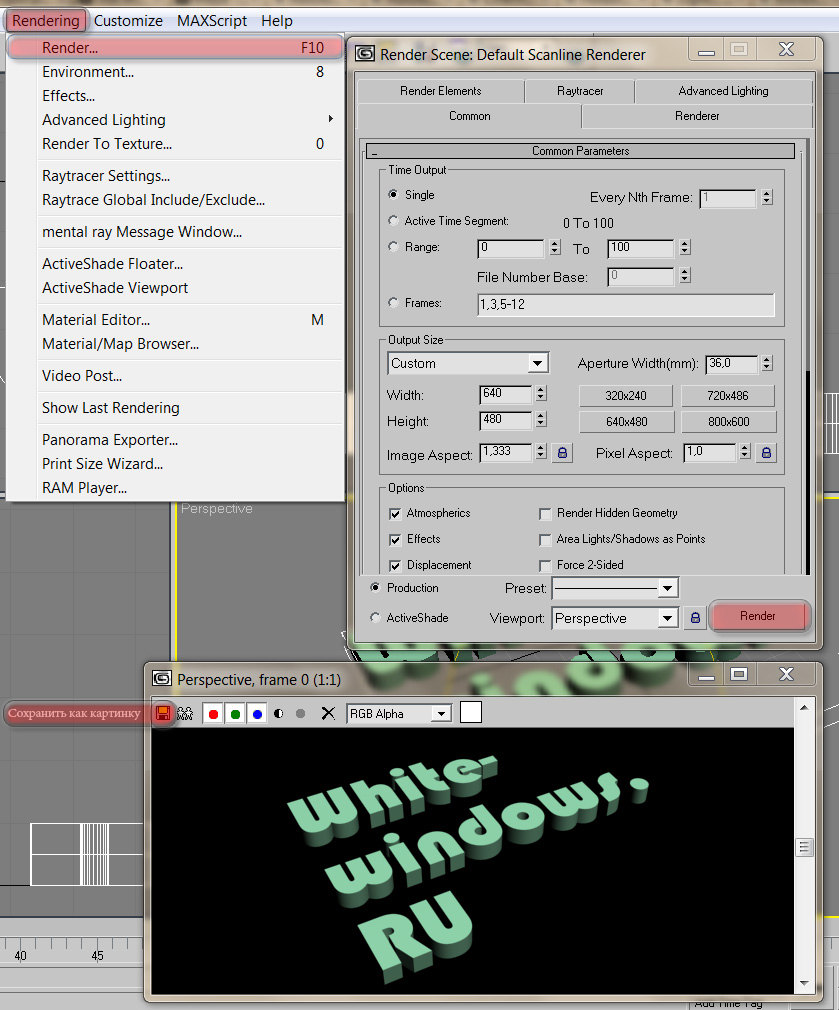Open the Customize menu
The width and height of the screenshot is (839, 1010).
pyautogui.click(x=128, y=21)
